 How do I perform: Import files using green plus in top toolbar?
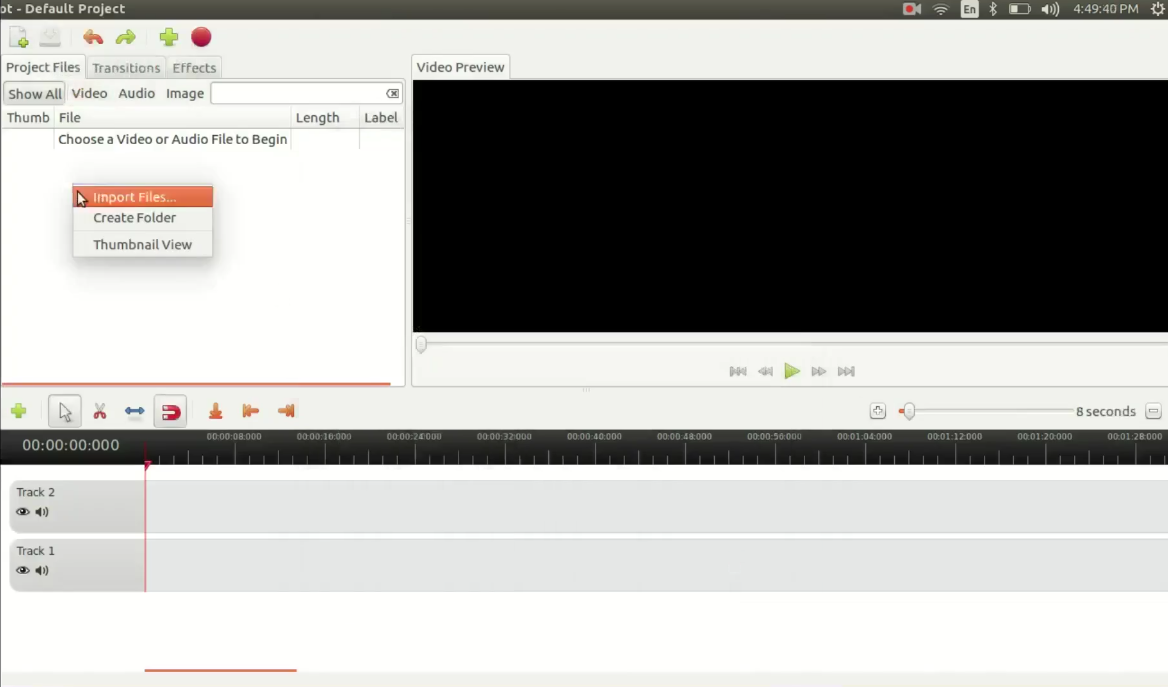[x=169, y=37]
